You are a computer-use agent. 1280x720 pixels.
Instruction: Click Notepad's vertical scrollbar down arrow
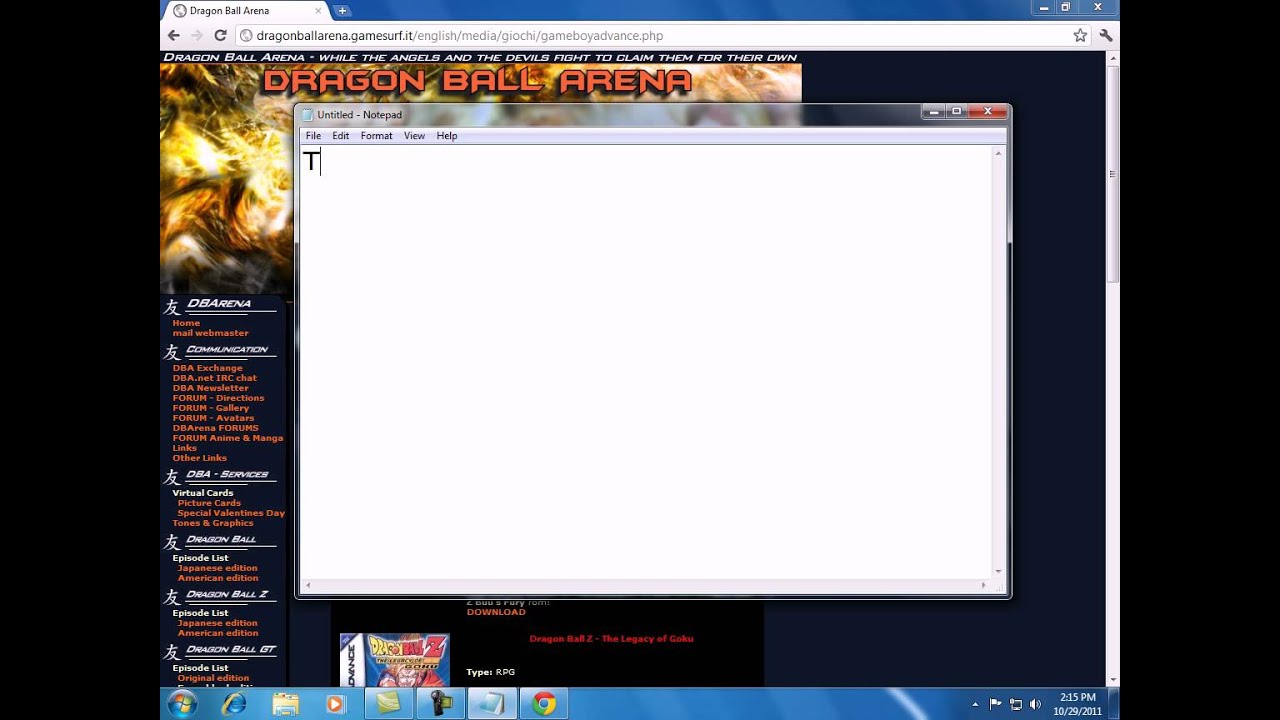click(x=998, y=571)
